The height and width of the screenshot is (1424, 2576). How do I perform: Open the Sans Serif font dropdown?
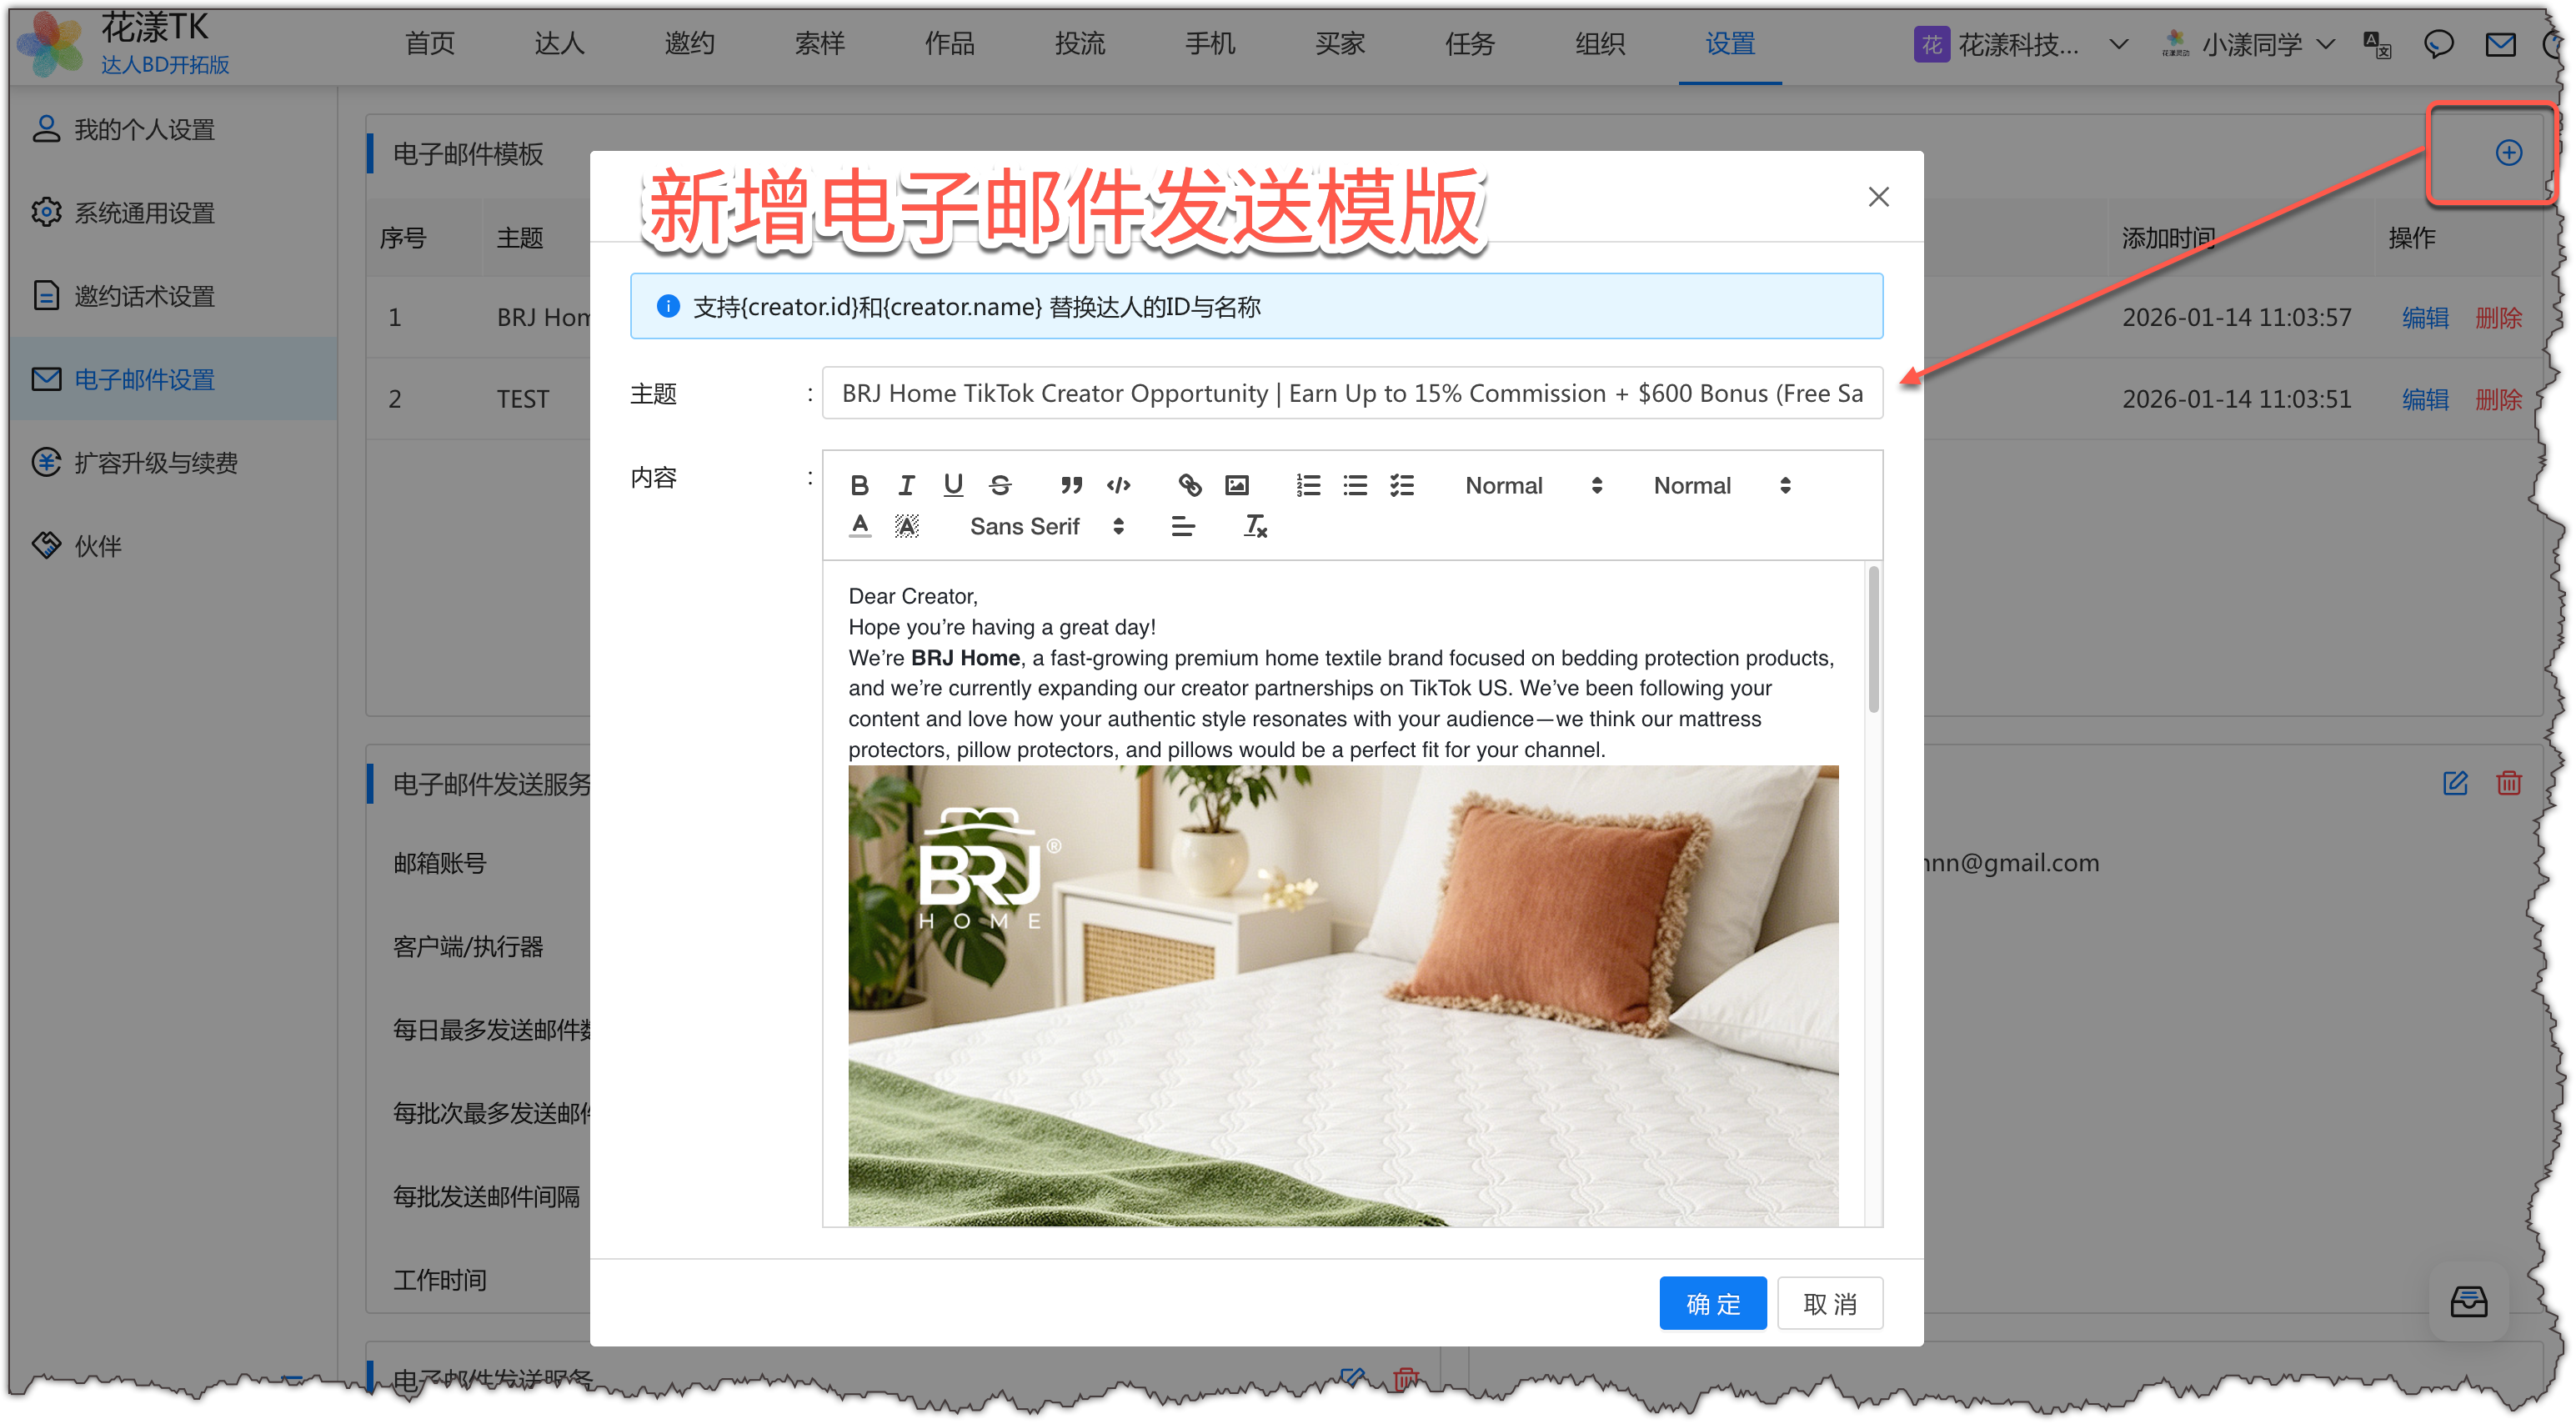[1047, 526]
